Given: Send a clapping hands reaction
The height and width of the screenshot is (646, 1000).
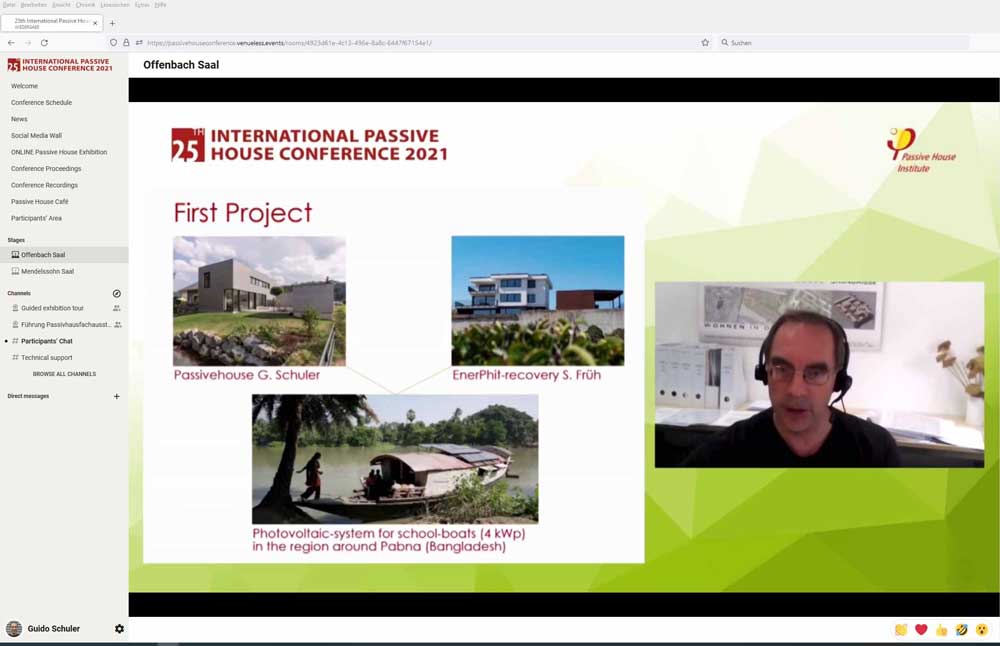Looking at the screenshot, I should coord(901,630).
